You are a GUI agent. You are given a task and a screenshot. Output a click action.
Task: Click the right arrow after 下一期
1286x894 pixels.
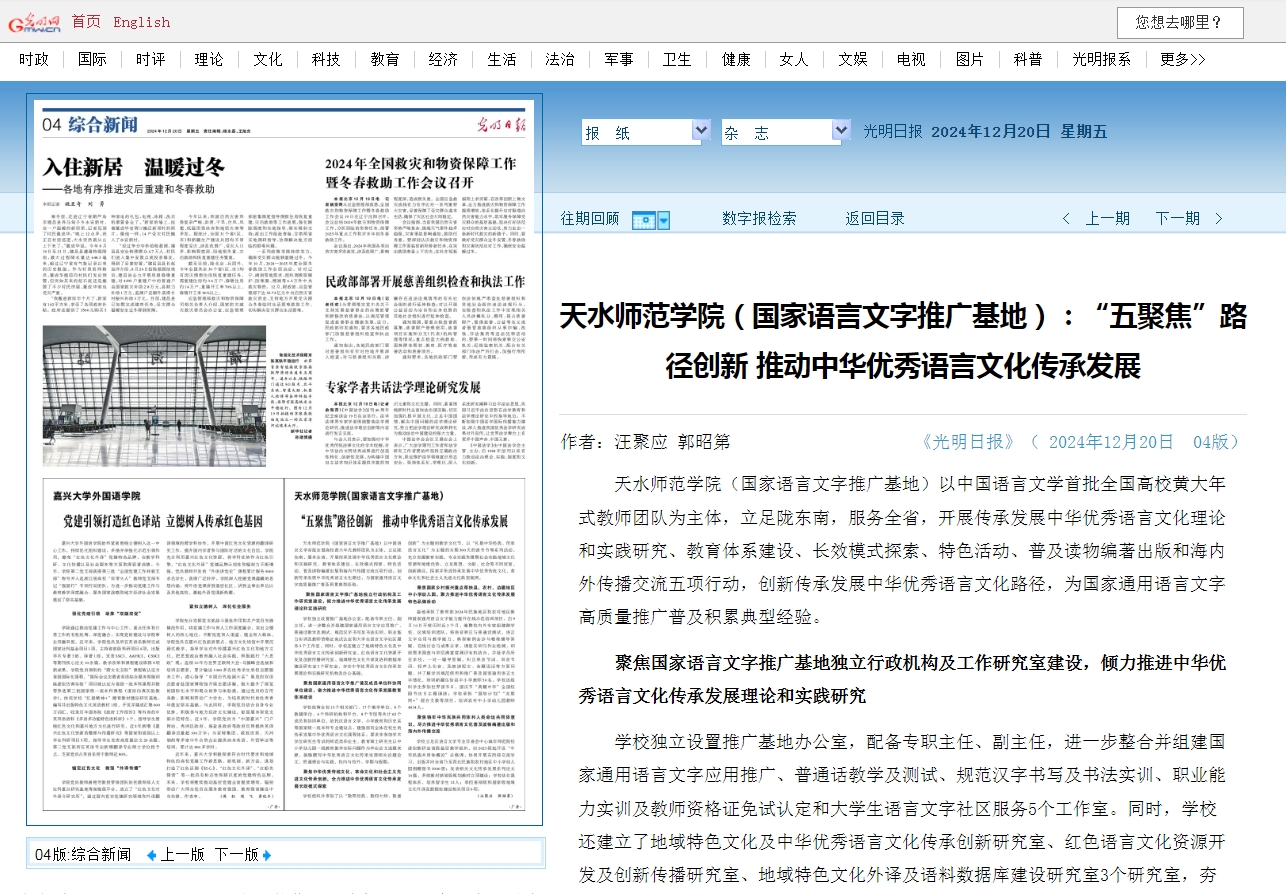1221,219
